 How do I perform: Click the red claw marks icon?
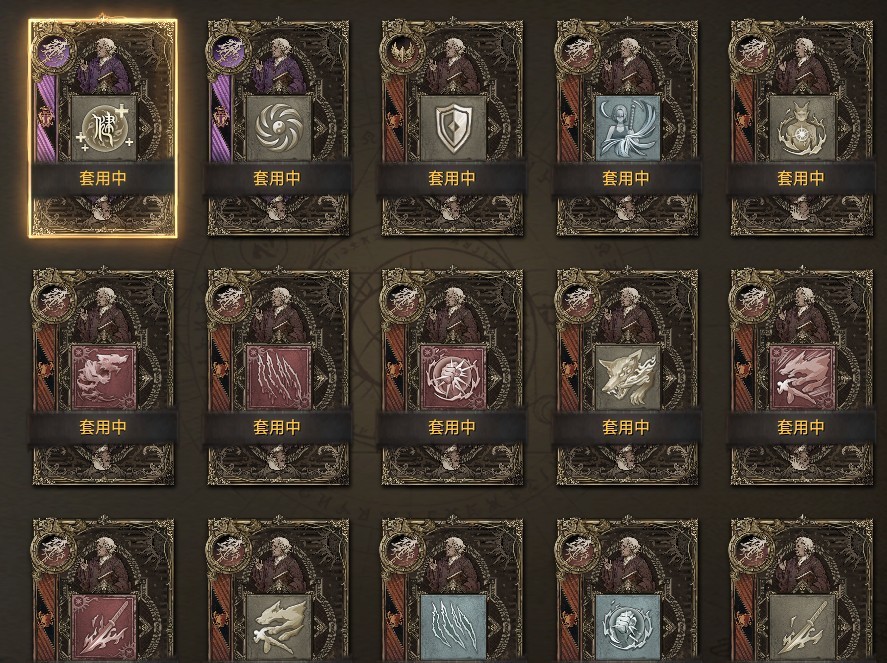279,377
